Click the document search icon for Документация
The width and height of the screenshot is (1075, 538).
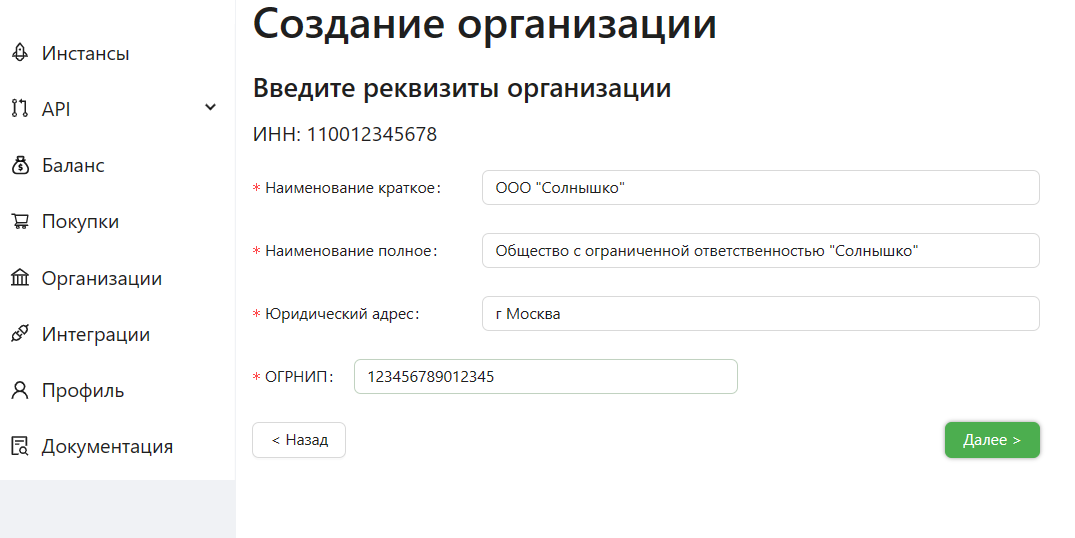[x=19, y=446]
